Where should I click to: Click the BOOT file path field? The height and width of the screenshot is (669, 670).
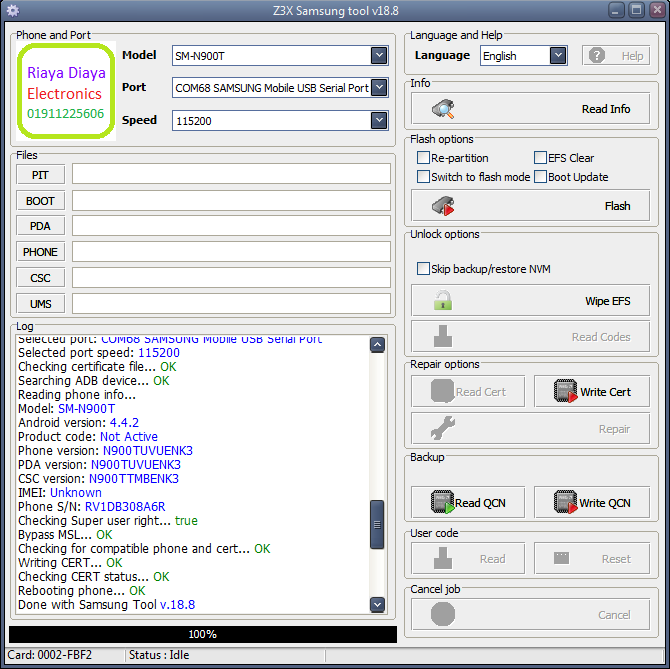pos(231,200)
